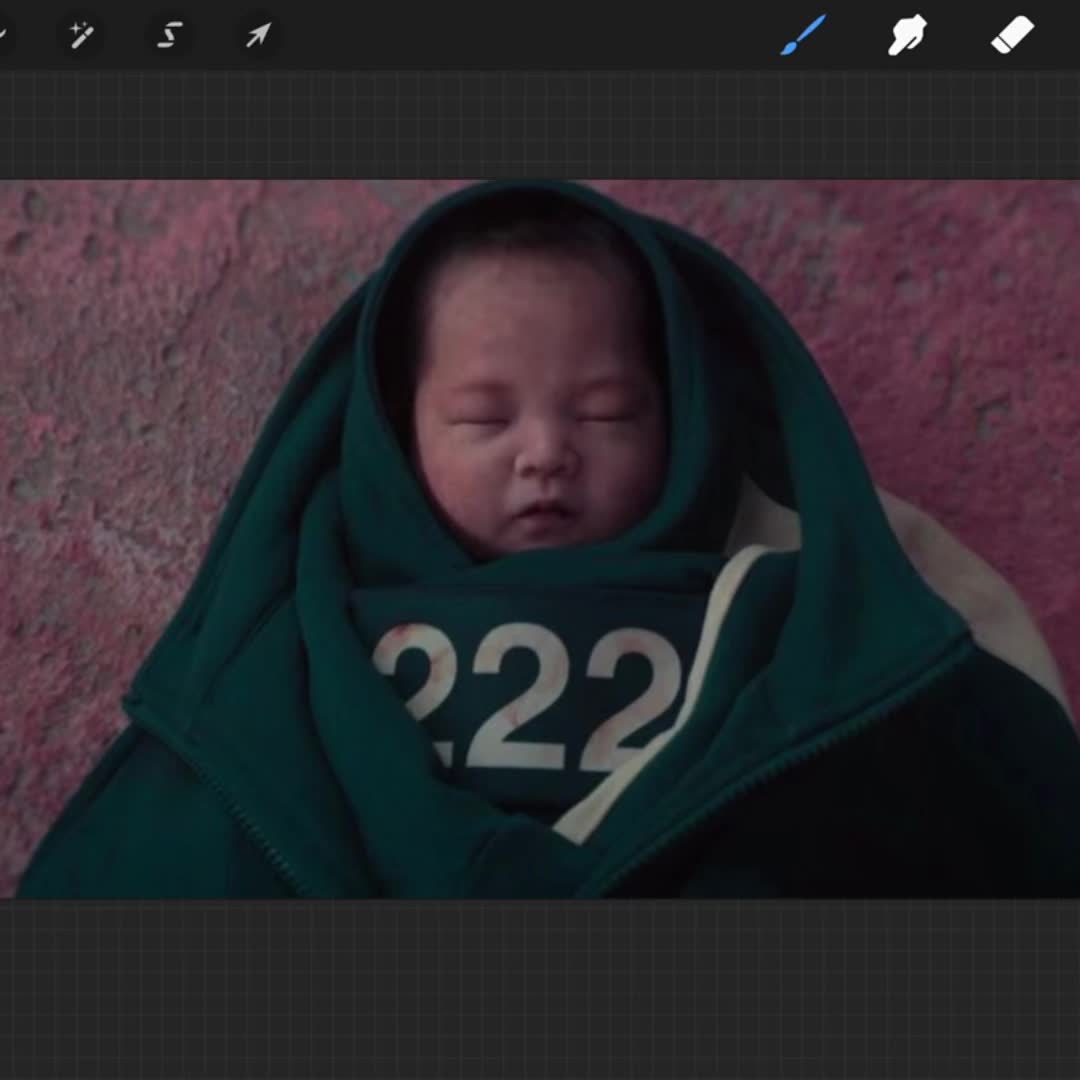This screenshot has width=1080, height=1080.
Task: Select the Eraser tool
Action: tap(1012, 34)
